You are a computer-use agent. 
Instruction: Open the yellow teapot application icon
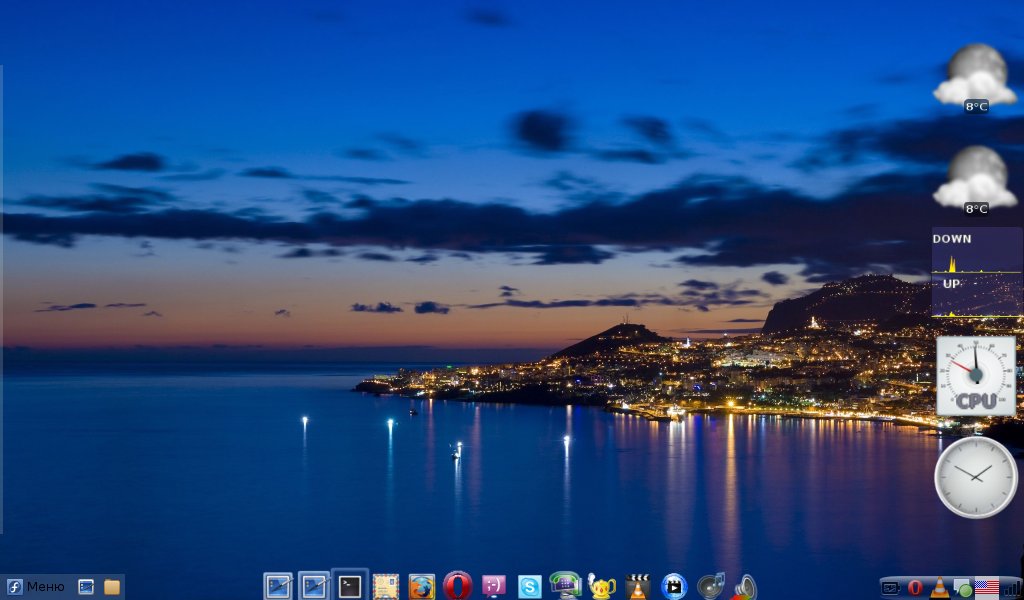point(602,586)
